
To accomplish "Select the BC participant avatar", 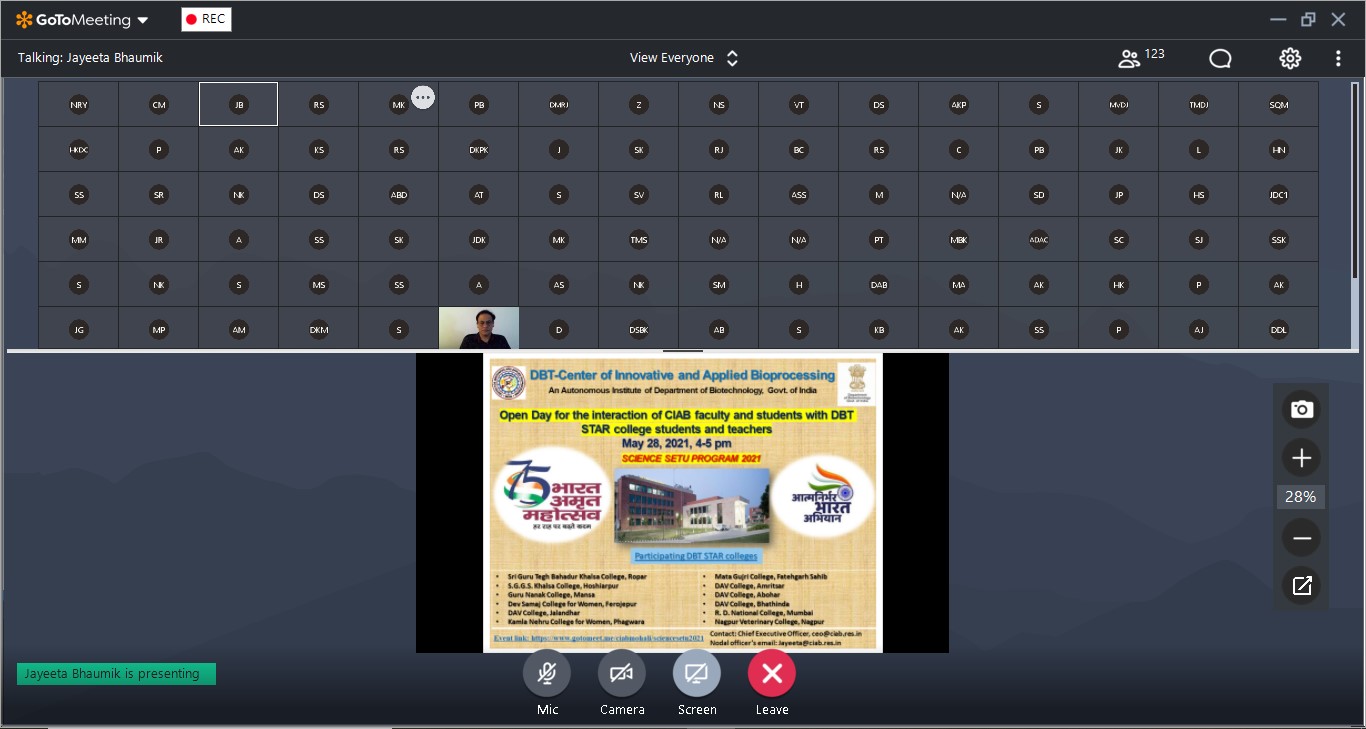I will pyautogui.click(x=799, y=150).
